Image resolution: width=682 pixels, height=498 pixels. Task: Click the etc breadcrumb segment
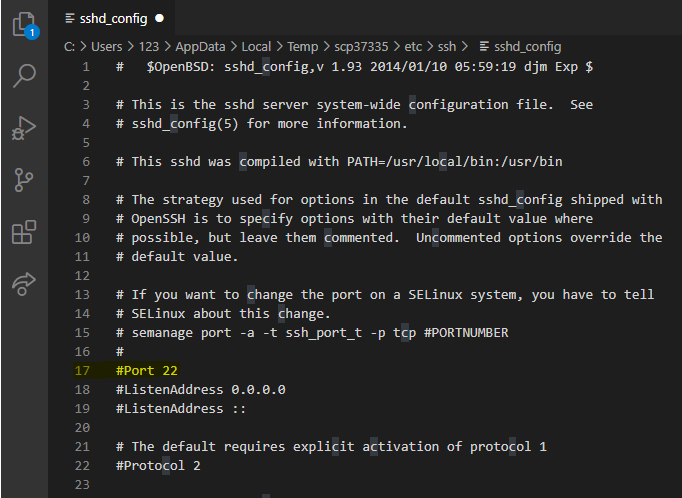tap(413, 47)
